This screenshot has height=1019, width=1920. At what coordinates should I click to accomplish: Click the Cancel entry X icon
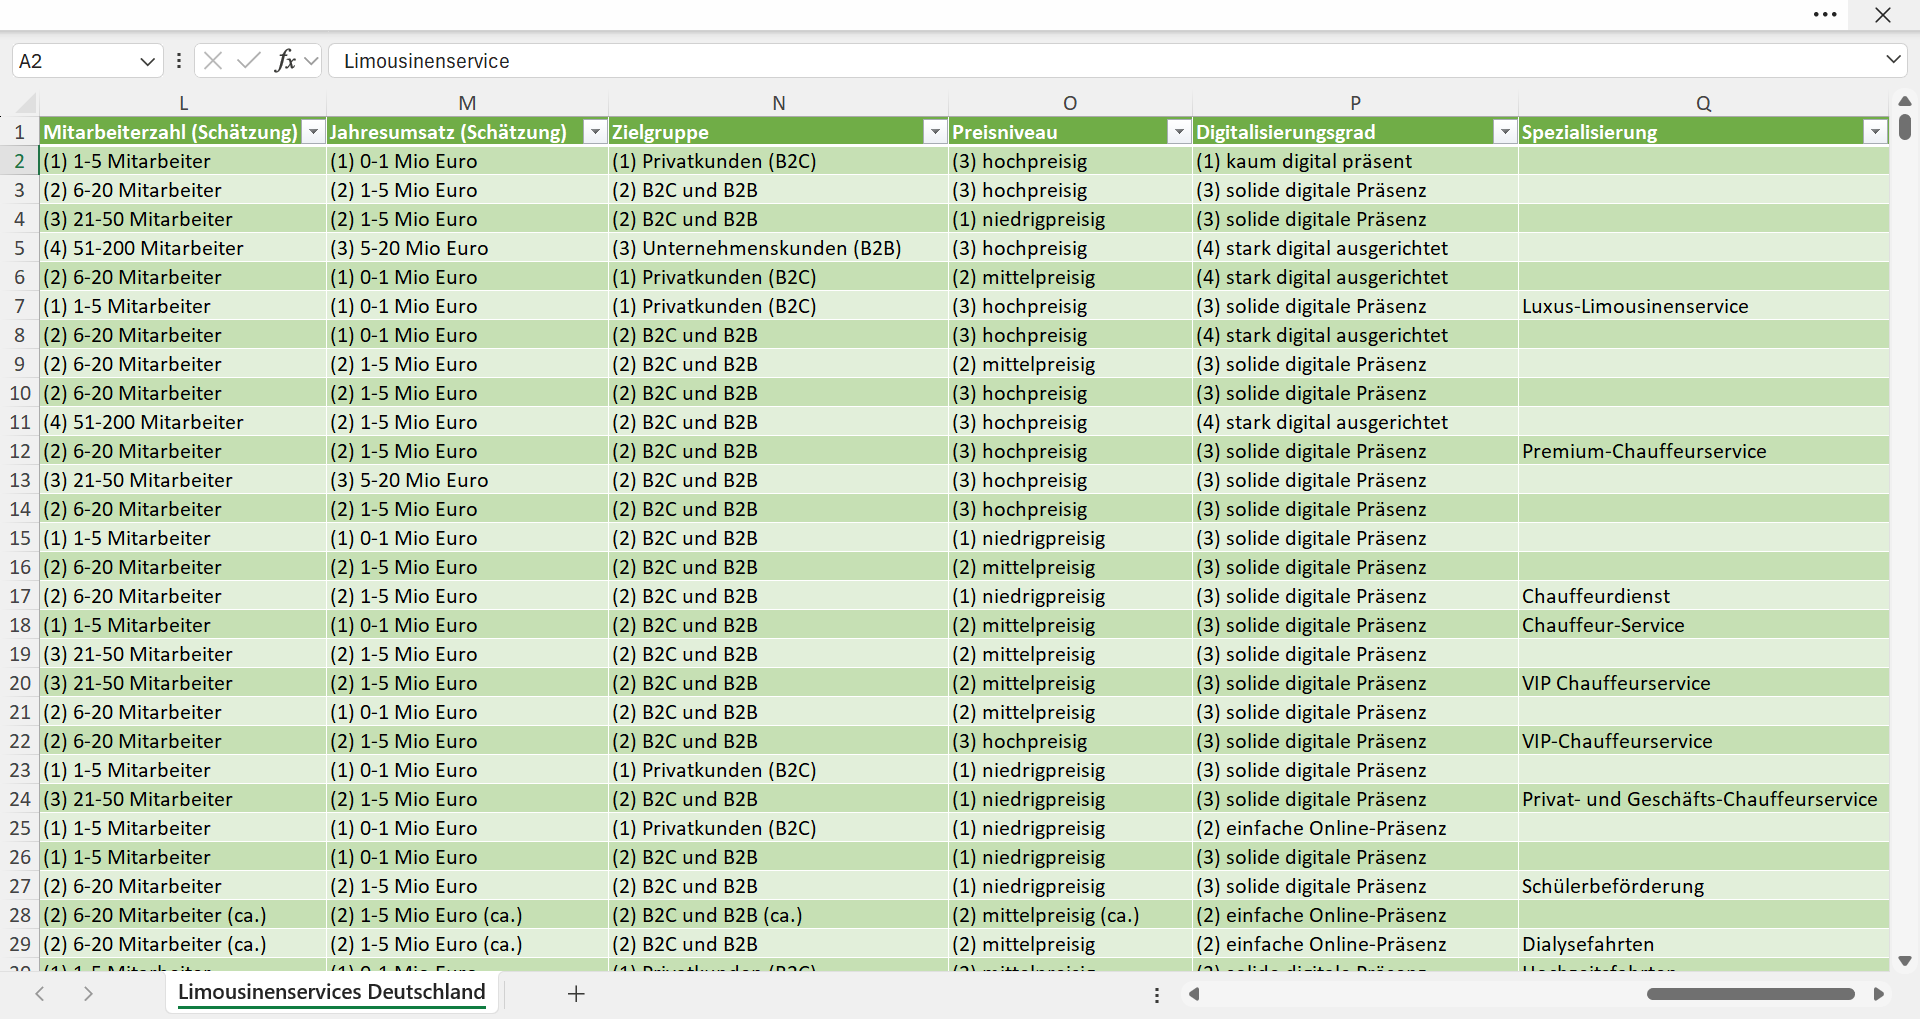[x=213, y=61]
